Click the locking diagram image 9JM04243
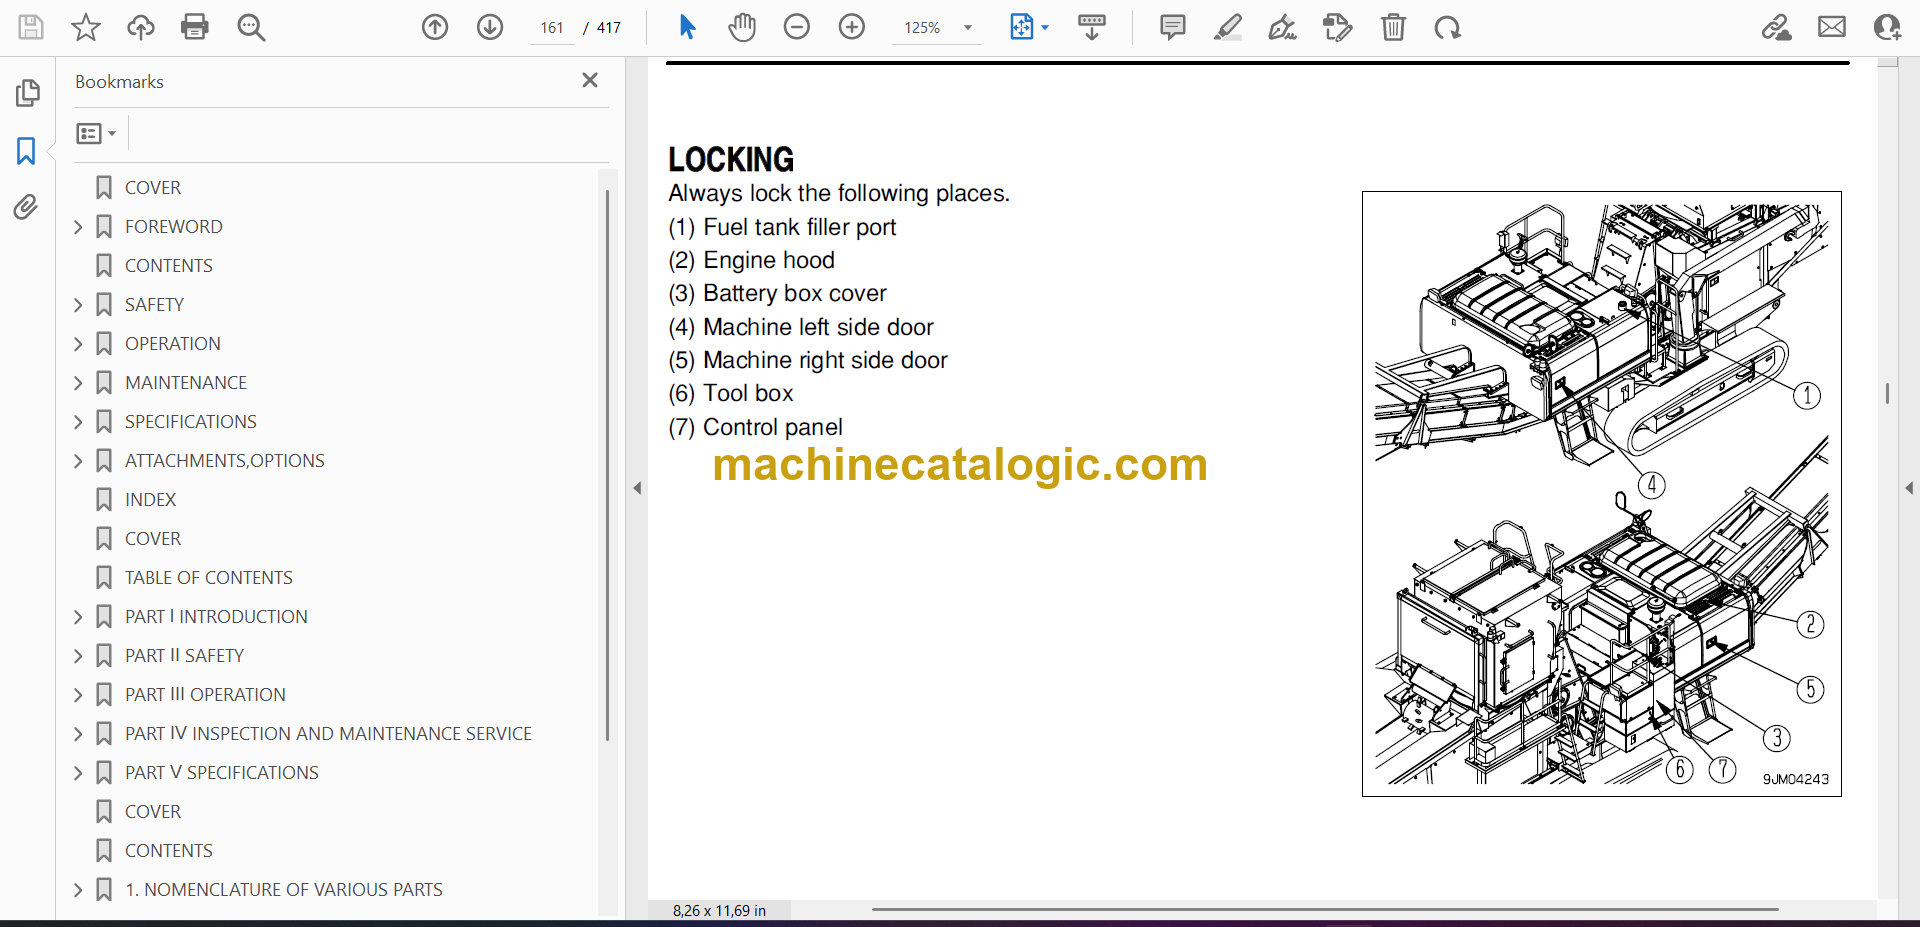 coord(1601,494)
